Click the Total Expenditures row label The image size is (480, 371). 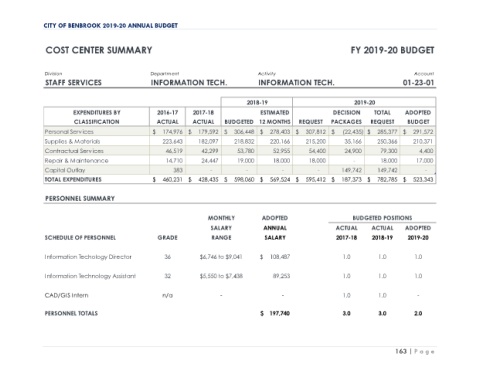[x=73, y=179]
